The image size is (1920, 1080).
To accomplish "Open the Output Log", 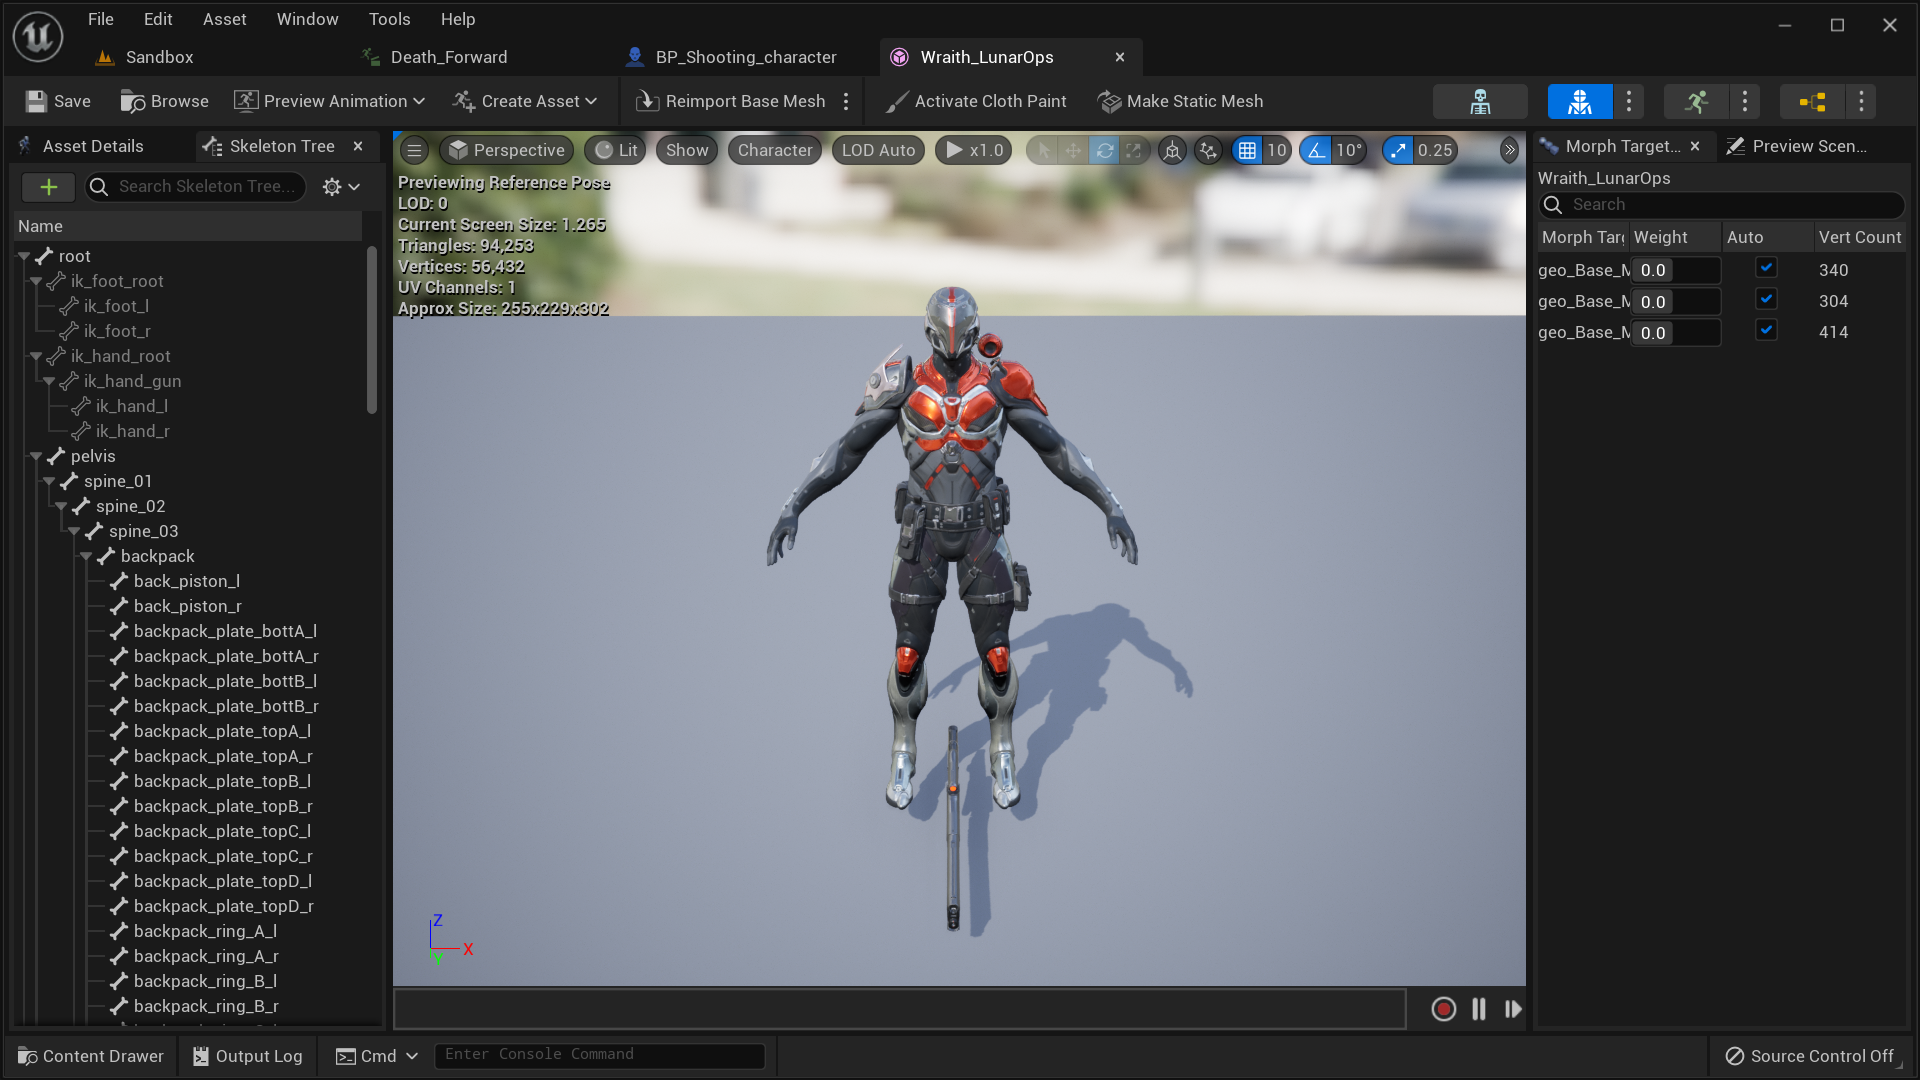I will [247, 1056].
